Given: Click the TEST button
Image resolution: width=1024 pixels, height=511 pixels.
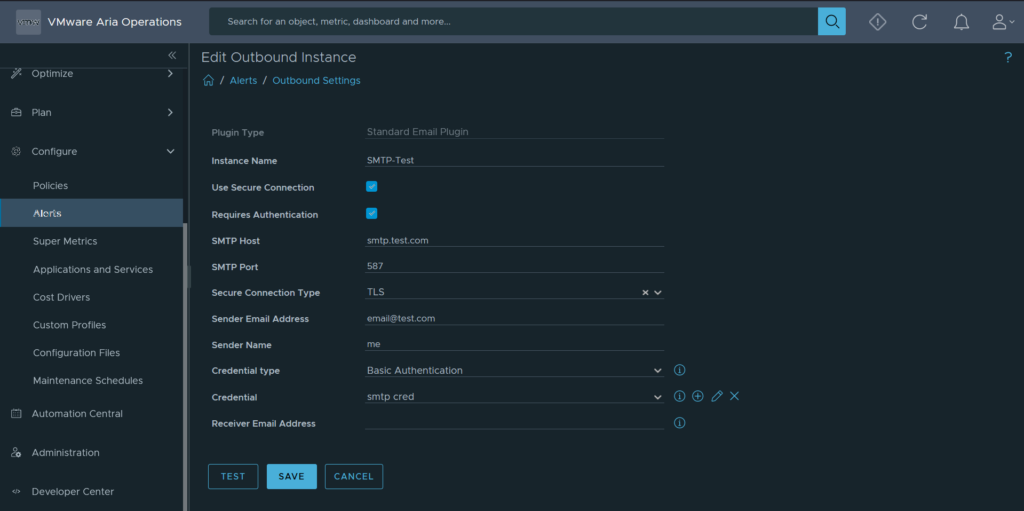Looking at the screenshot, I should click(x=233, y=476).
